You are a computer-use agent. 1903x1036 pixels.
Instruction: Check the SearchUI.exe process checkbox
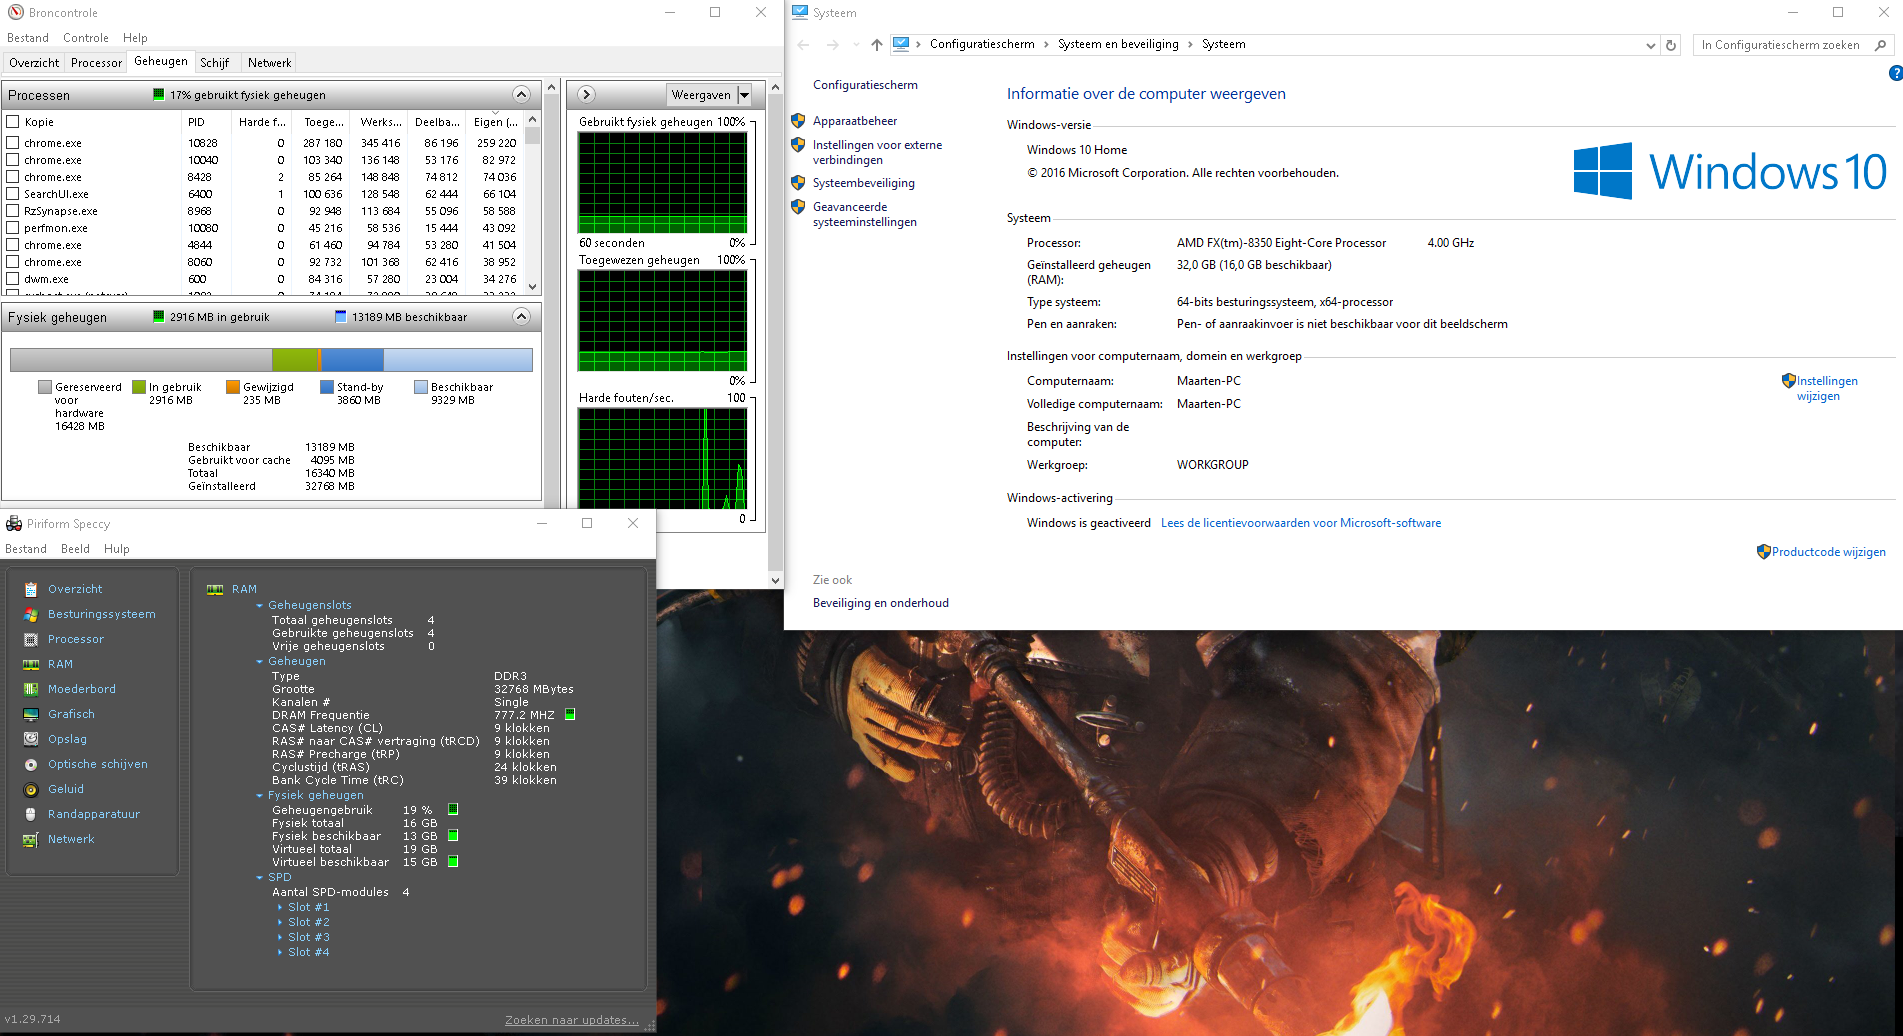13,194
